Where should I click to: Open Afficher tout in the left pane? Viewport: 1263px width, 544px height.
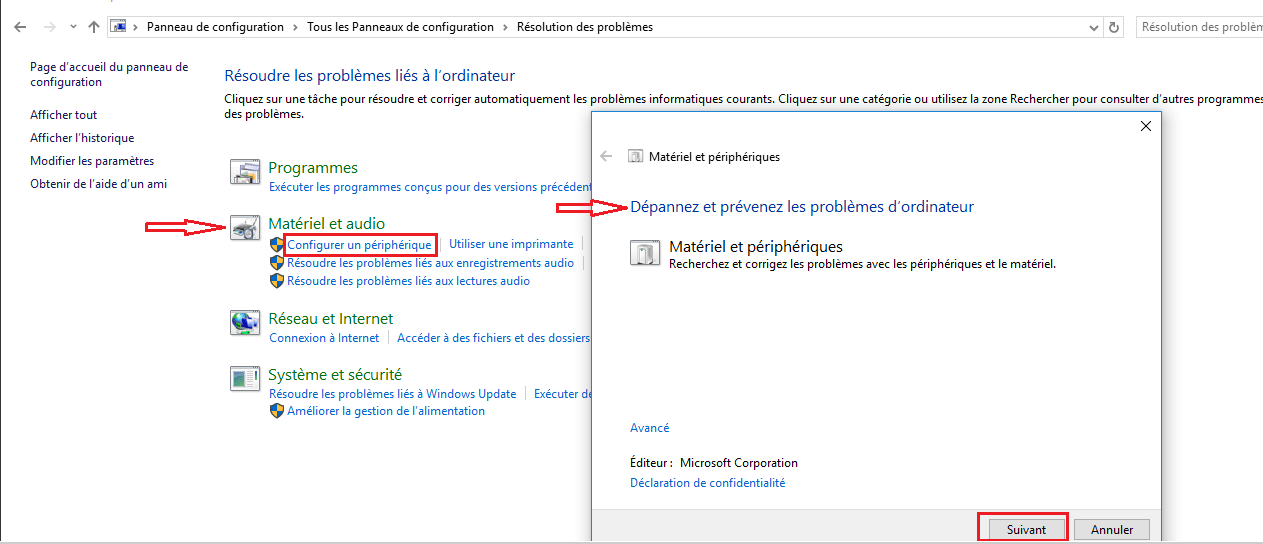pyautogui.click(x=64, y=115)
